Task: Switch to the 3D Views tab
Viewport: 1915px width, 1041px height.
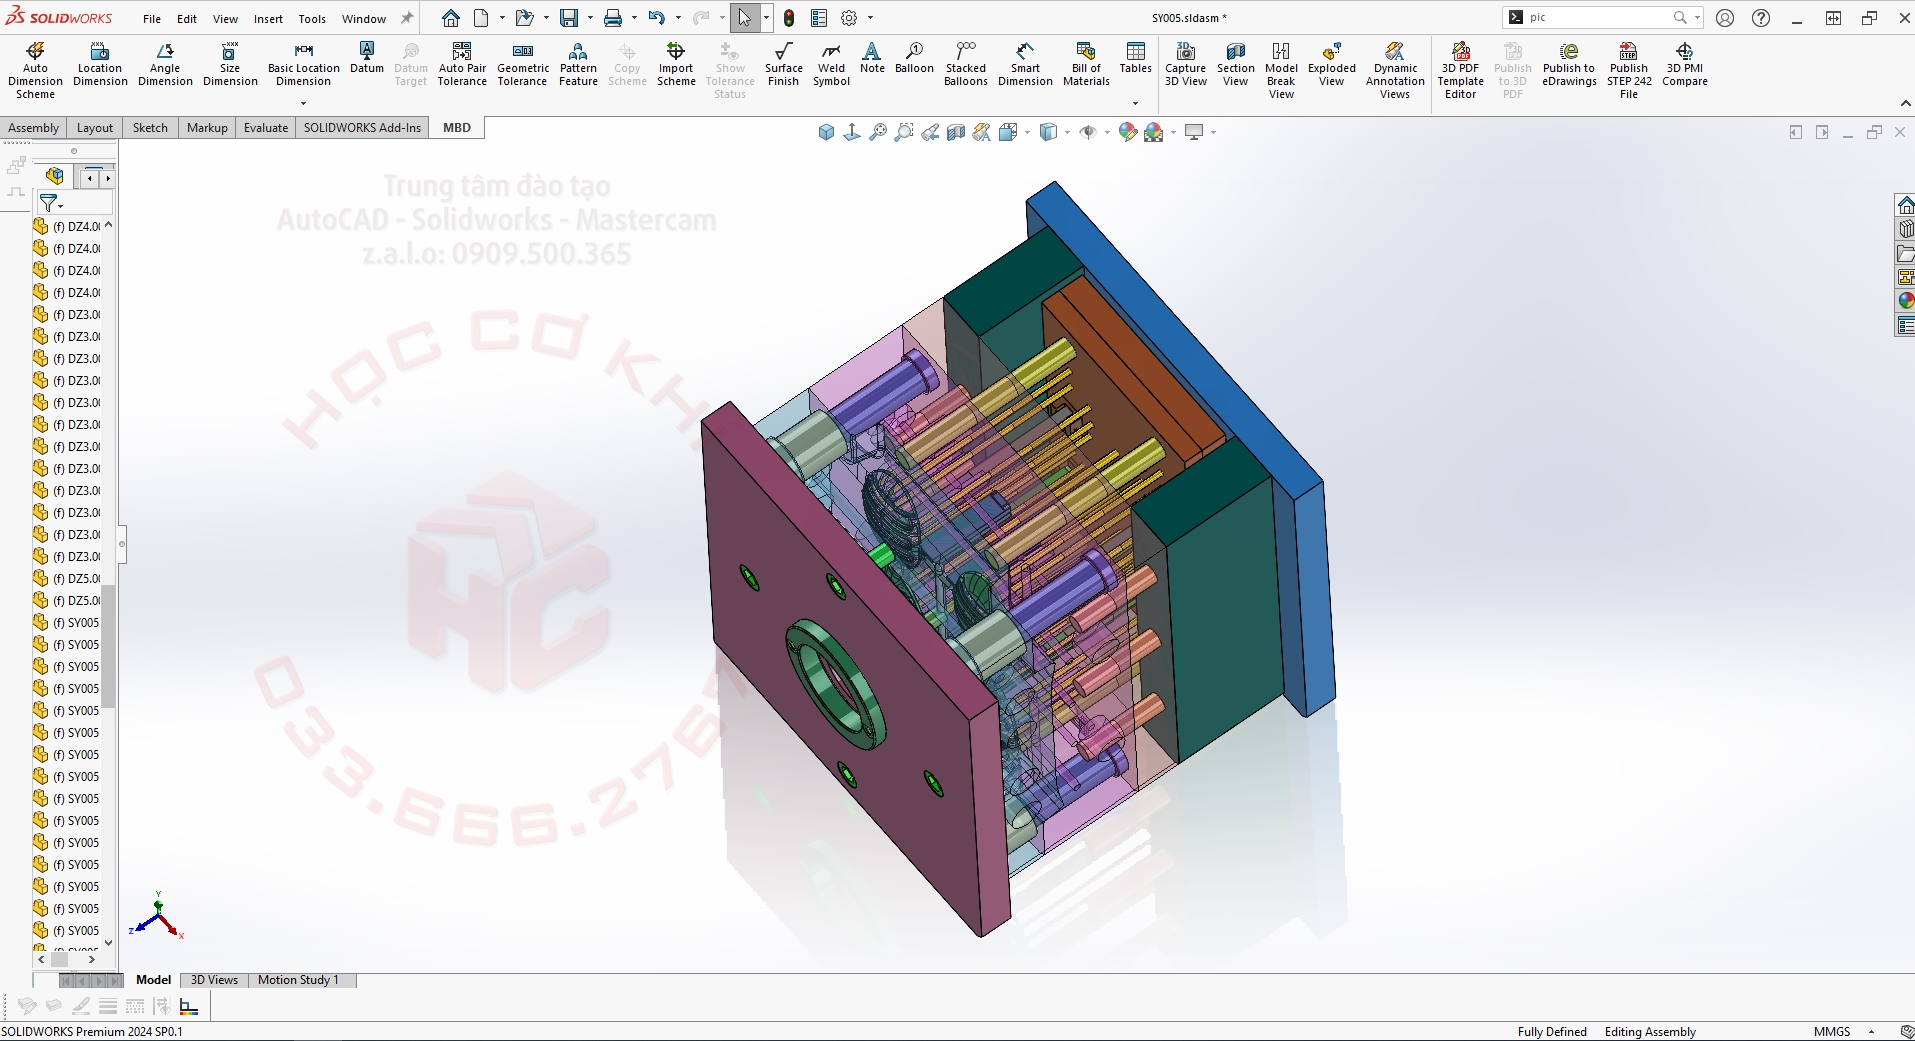Action: click(x=214, y=980)
